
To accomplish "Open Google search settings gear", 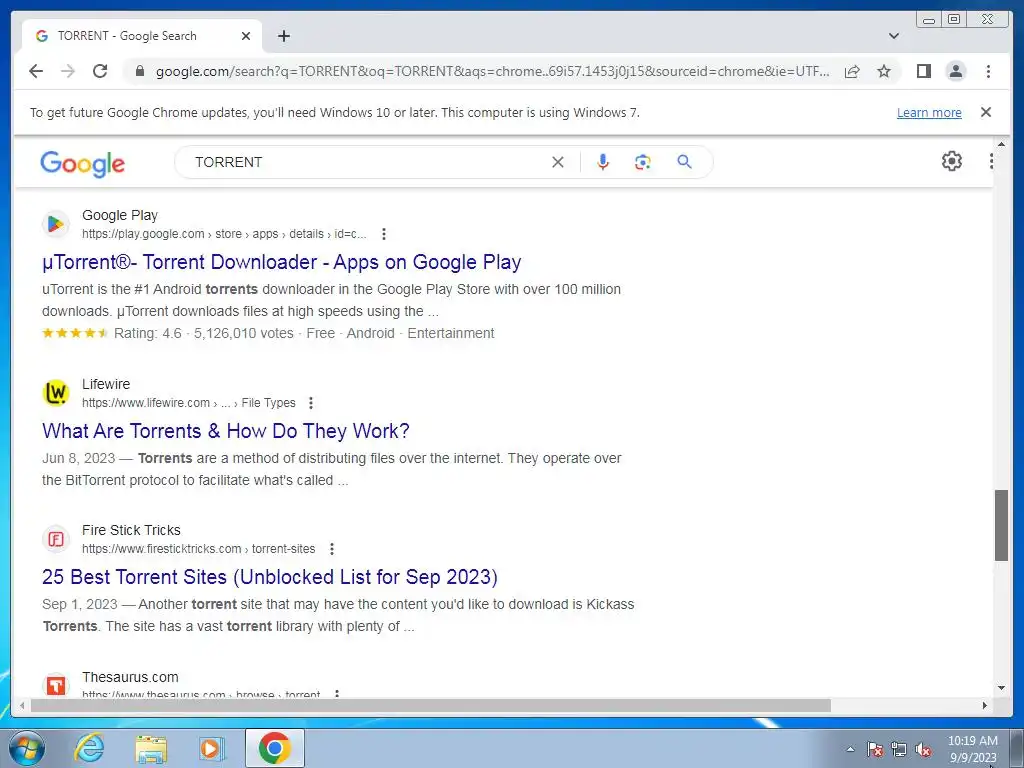I will (x=952, y=161).
